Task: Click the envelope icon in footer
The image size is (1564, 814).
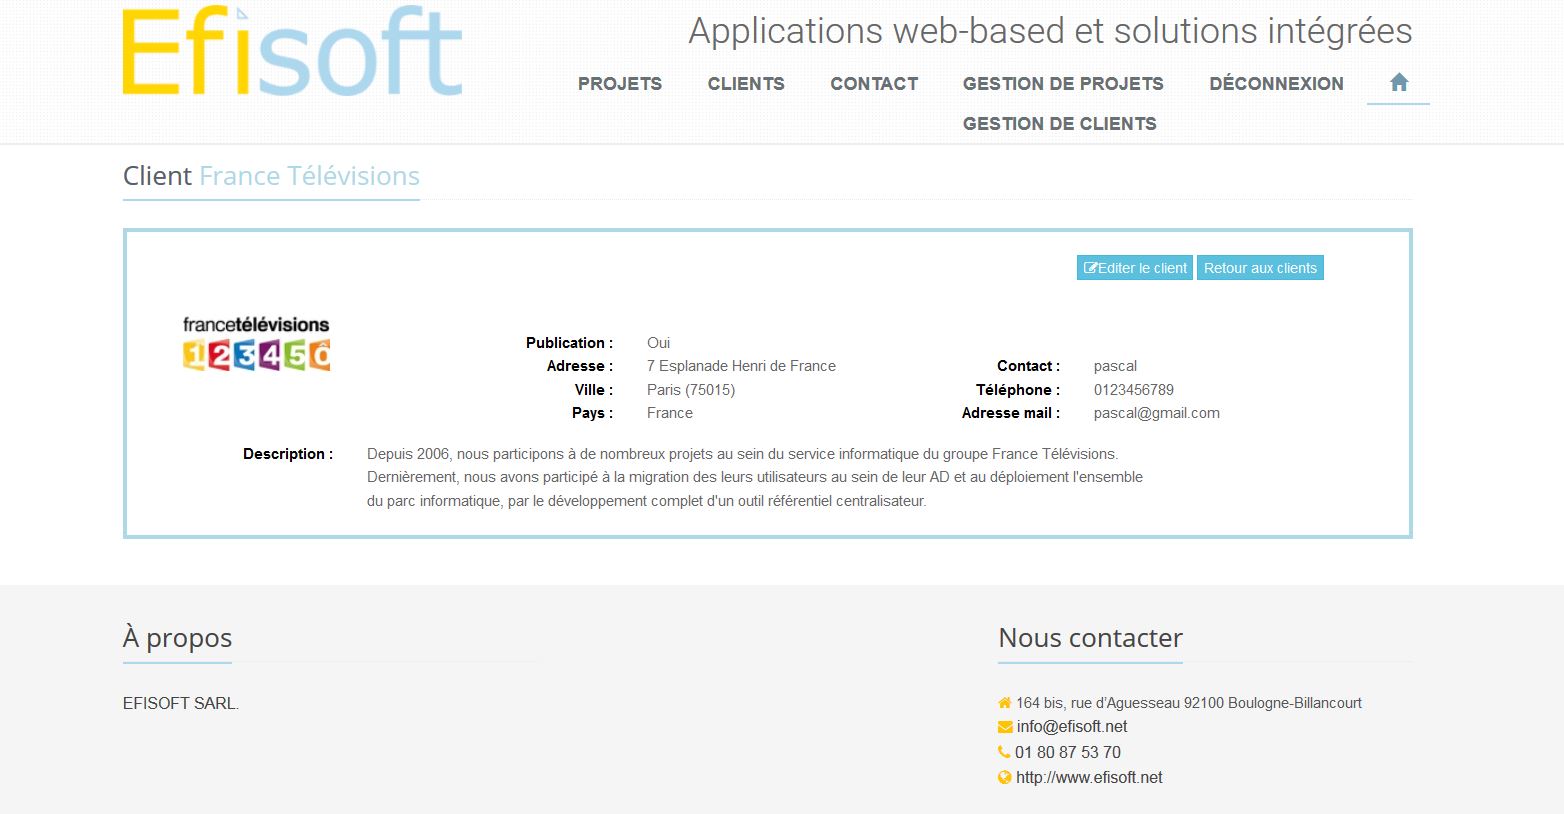Action: point(1004,727)
